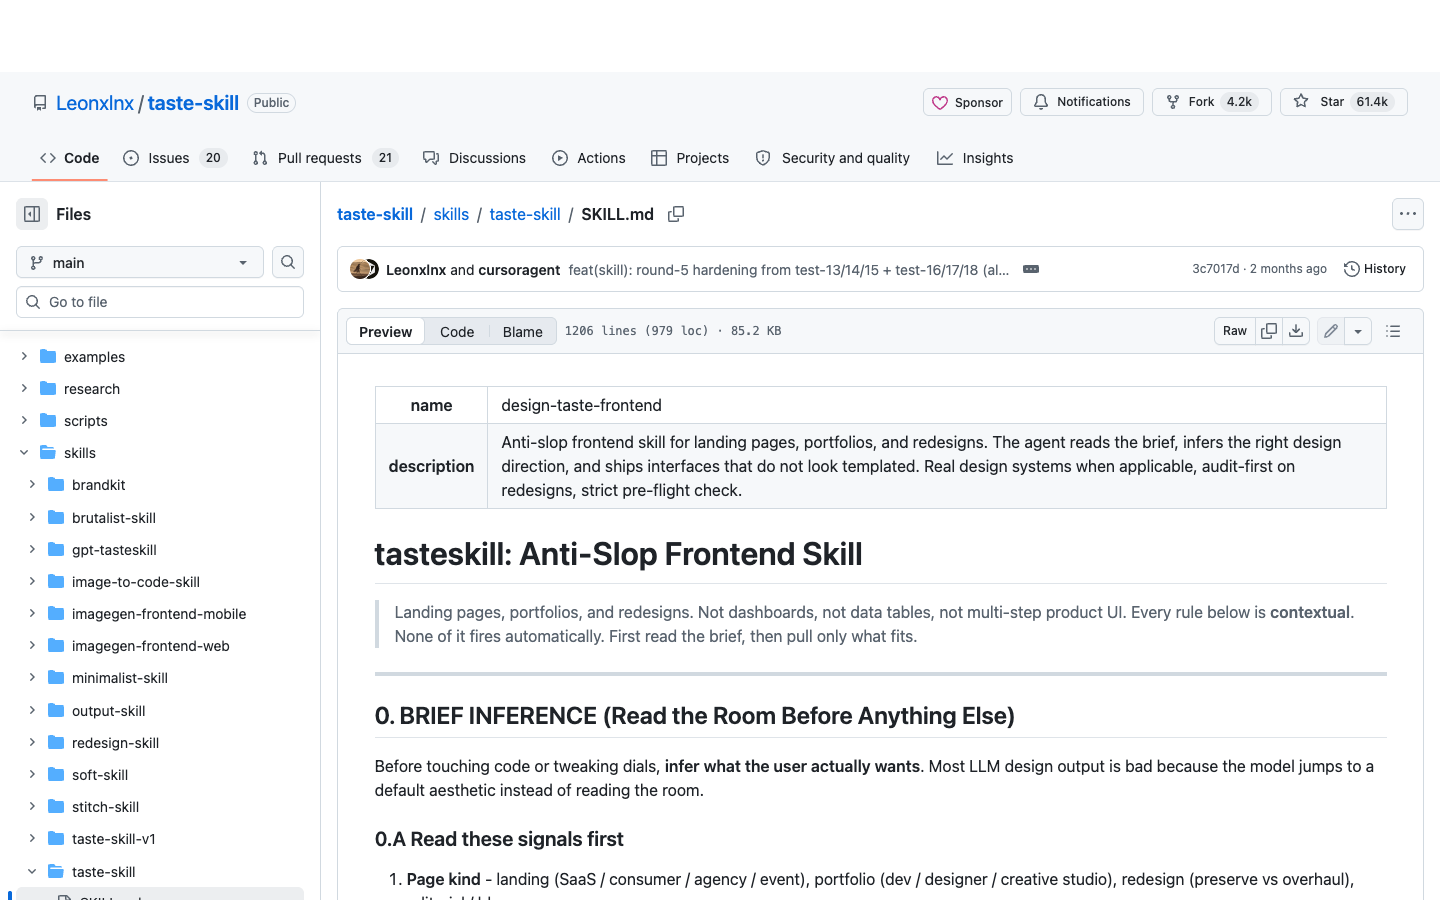Sponsor this repository
Viewport: 1440px width, 900px height.
967,102
